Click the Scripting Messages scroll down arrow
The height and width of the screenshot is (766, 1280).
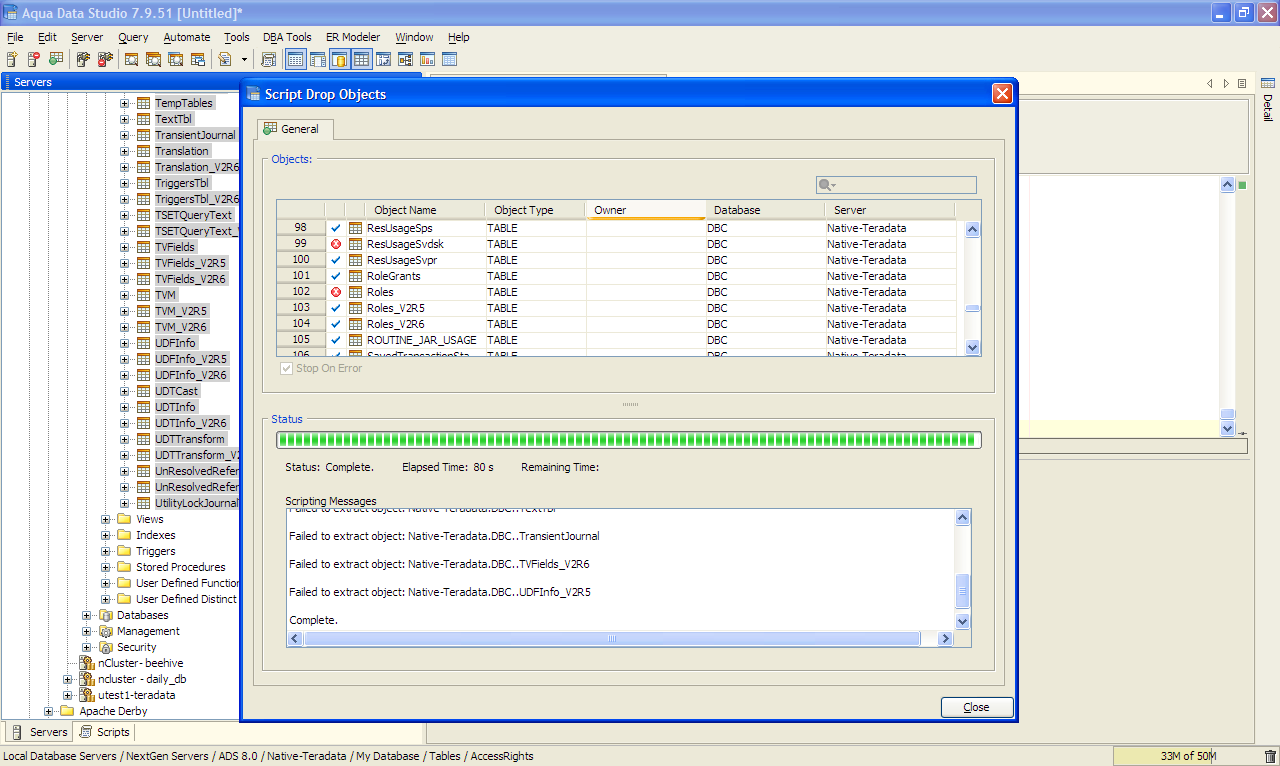point(962,621)
